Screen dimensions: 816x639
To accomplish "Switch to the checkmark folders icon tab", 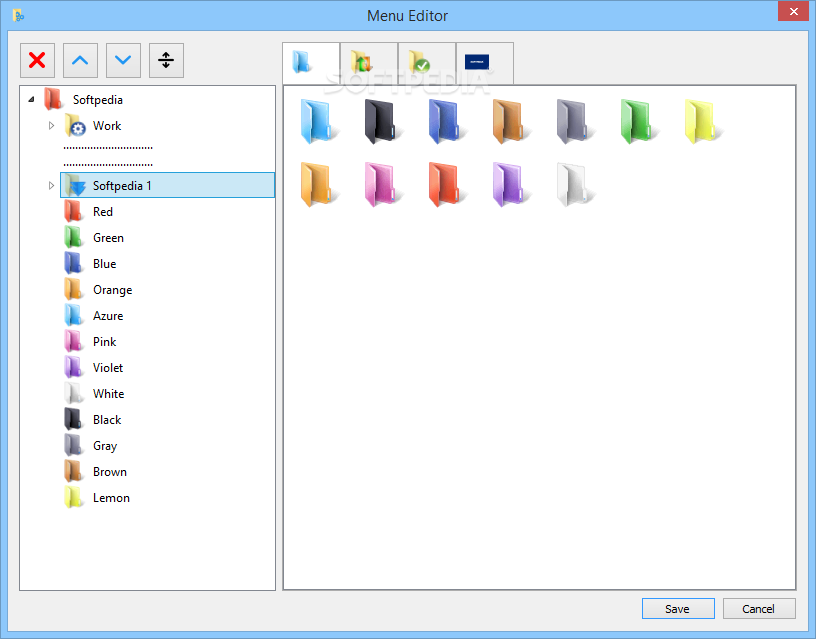I will [x=427, y=63].
